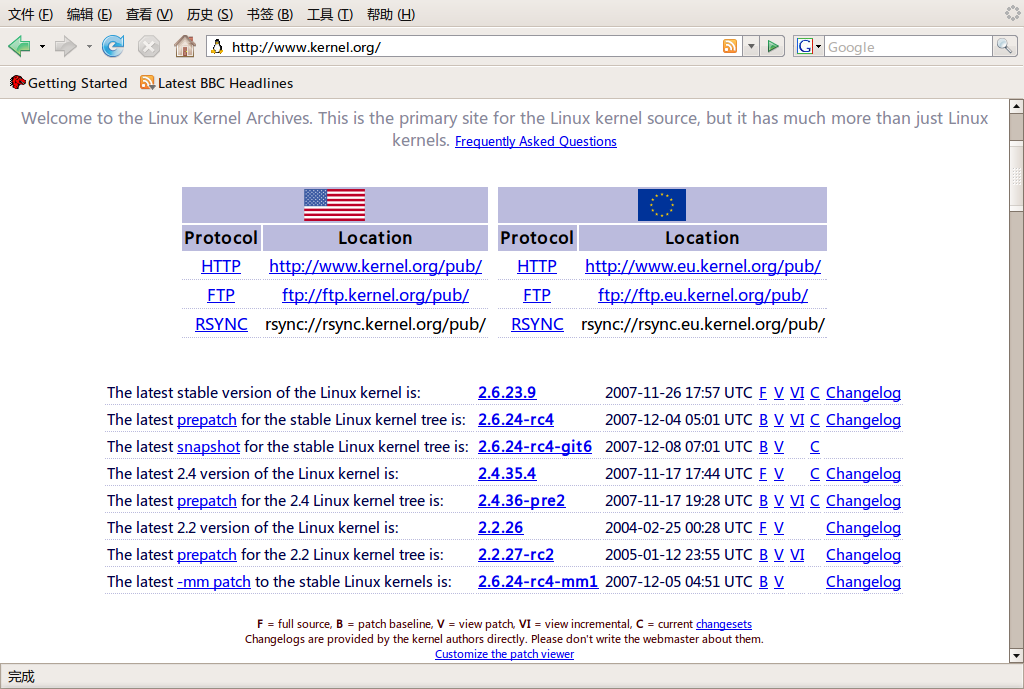Image resolution: width=1024 pixels, height=689 pixels.
Task: Open the 书签 (B) menu
Action: coord(270,14)
